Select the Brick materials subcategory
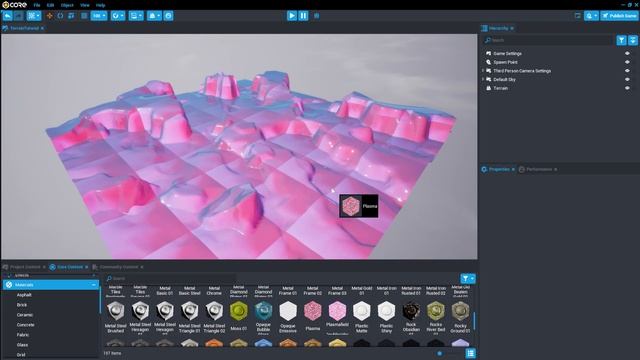Image resolution: width=640 pixels, height=360 pixels. (x=22, y=305)
